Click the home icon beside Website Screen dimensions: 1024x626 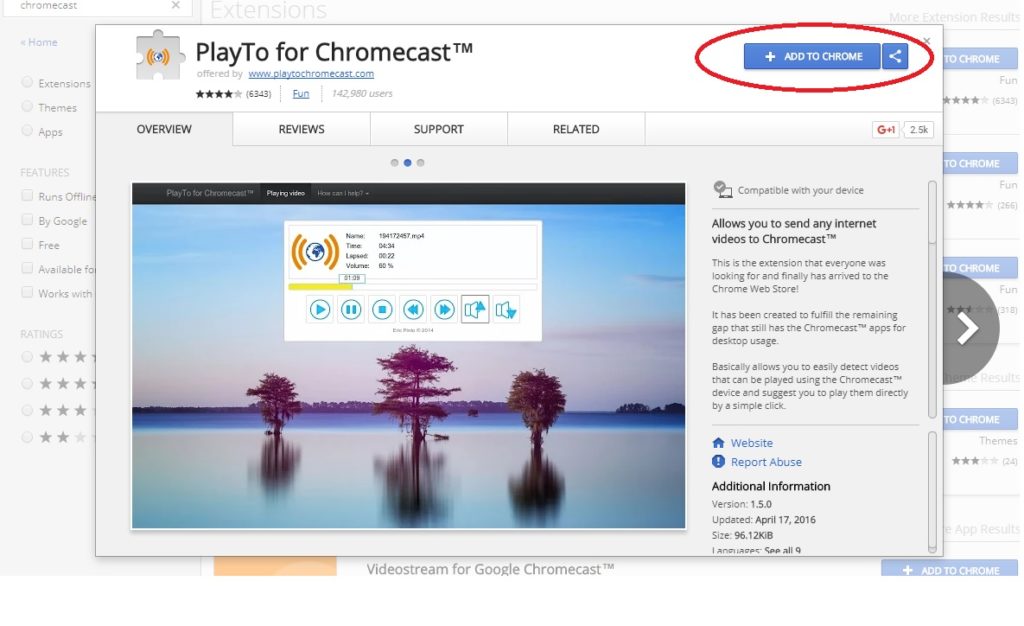pos(718,443)
